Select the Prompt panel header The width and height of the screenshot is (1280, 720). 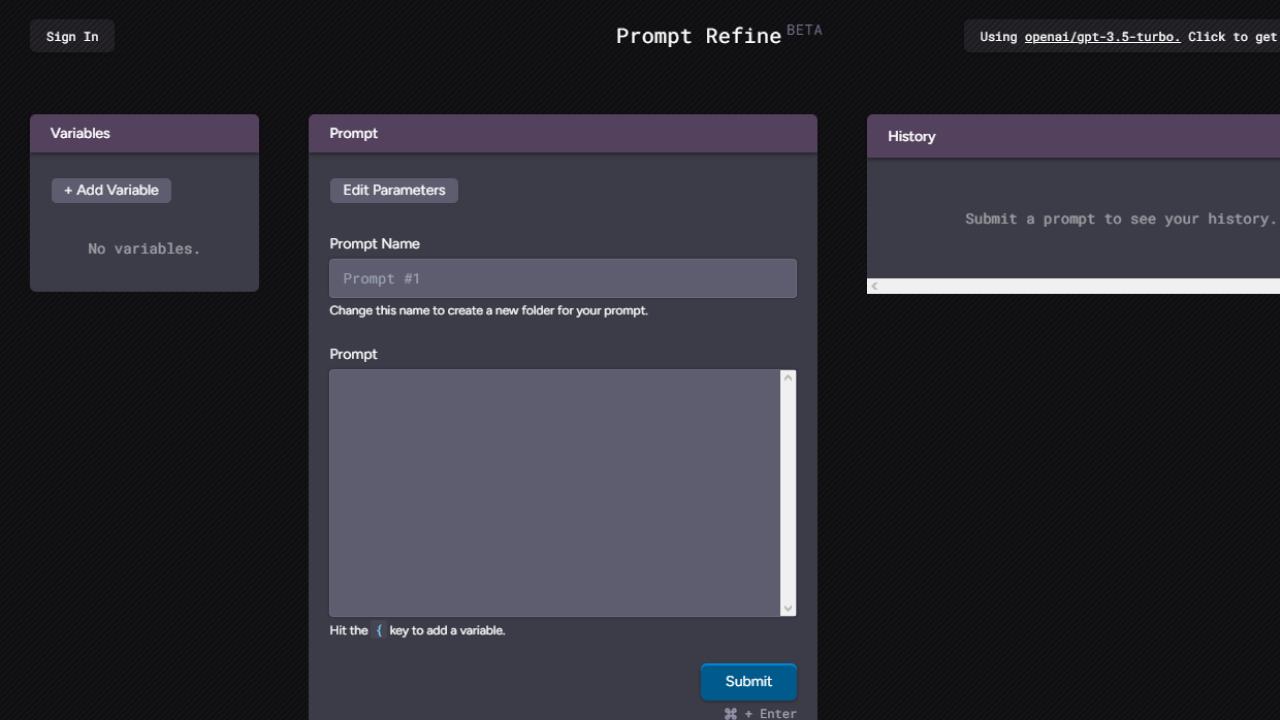pos(563,133)
